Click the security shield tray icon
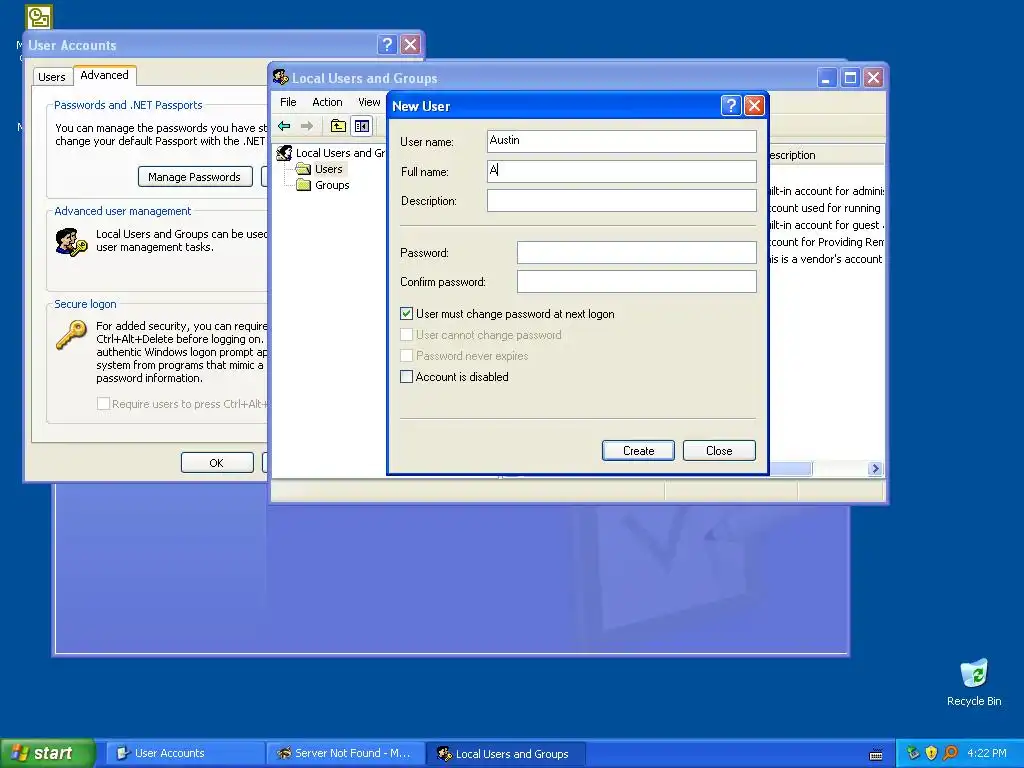Screen dimensions: 1024x768 pos(932,753)
